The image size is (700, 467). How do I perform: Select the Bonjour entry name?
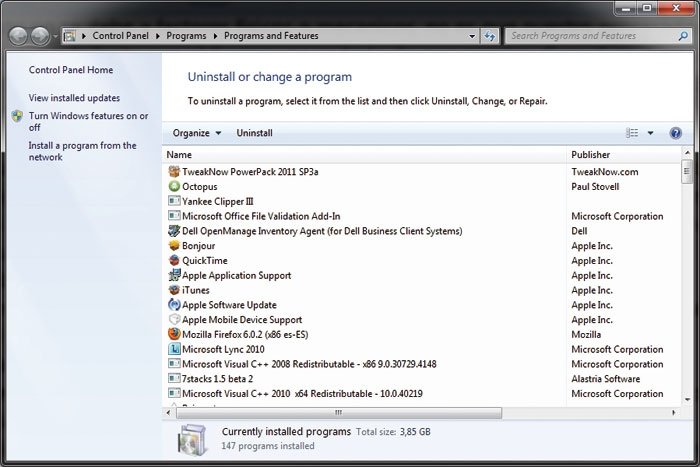click(x=198, y=246)
